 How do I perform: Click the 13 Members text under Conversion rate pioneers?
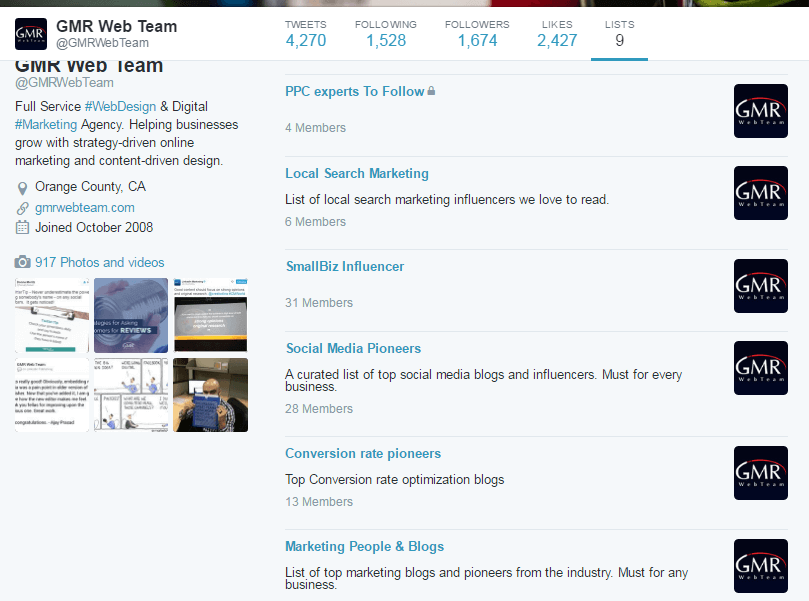click(x=319, y=501)
